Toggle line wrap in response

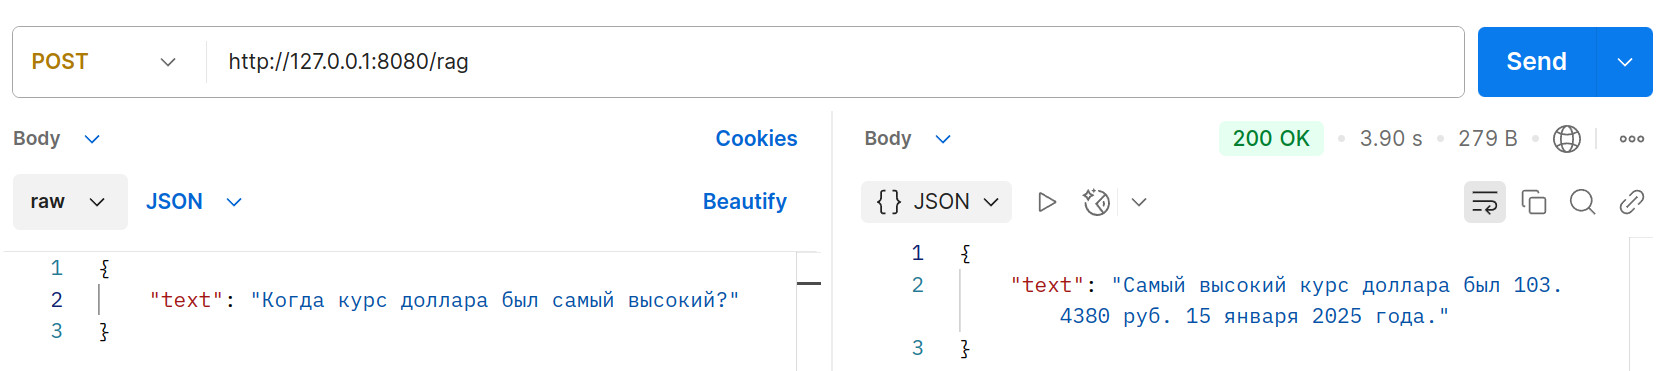1485,202
